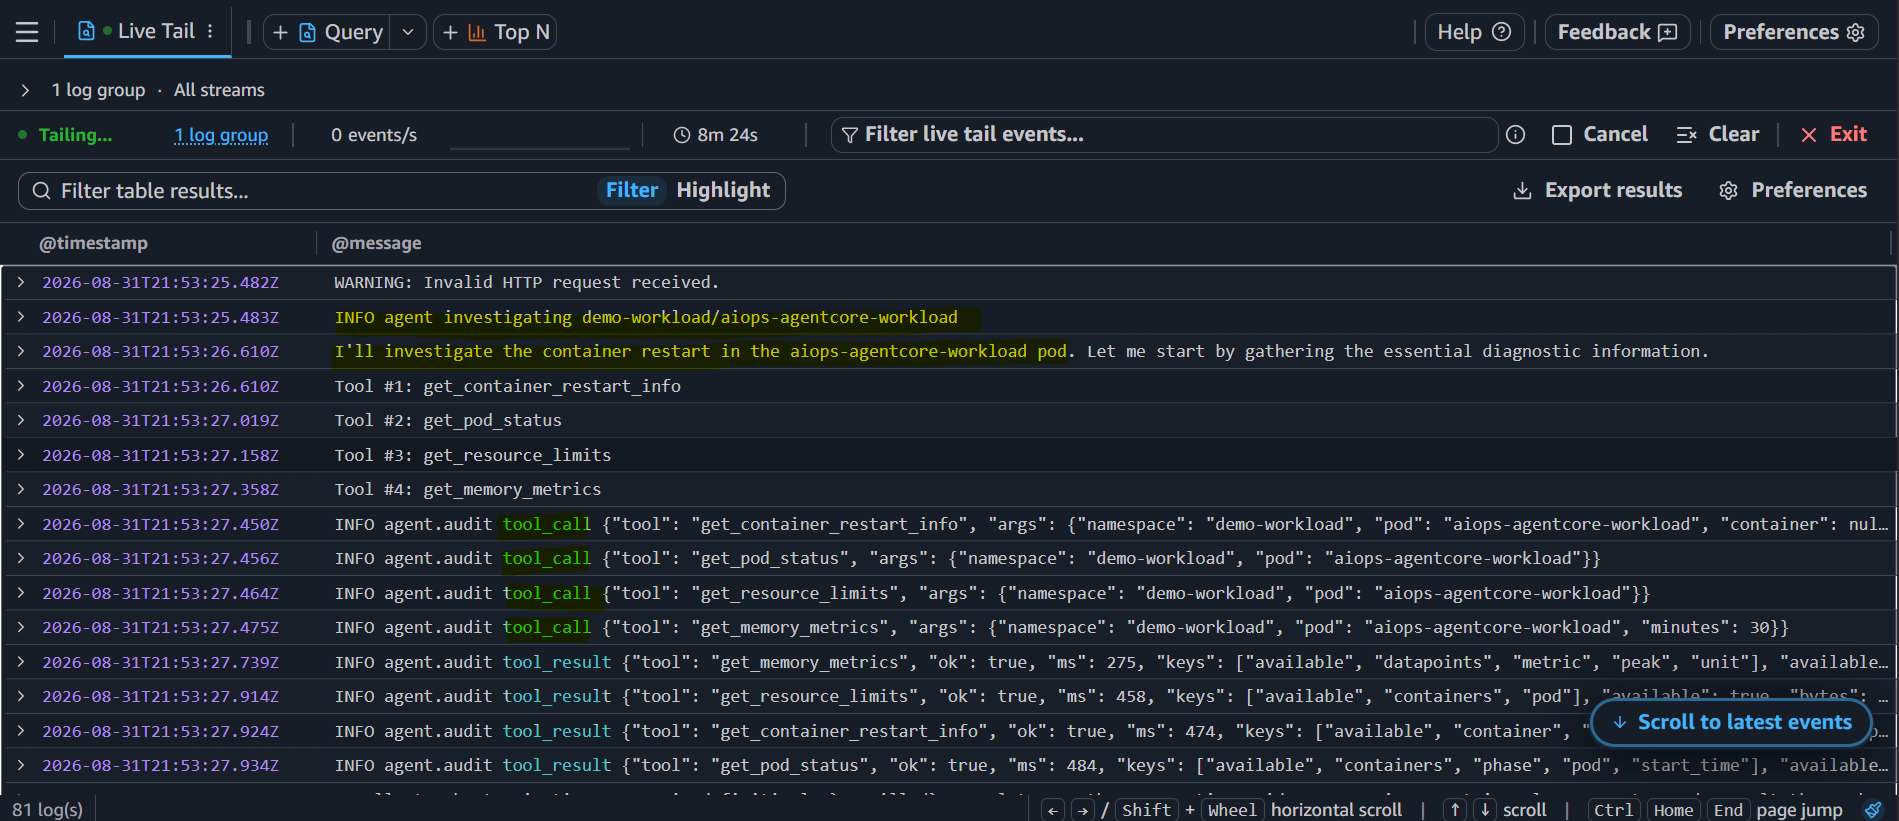Expand the row for Tool #1 get_container_restart_info
1899x821 pixels.
pyautogui.click(x=20, y=386)
